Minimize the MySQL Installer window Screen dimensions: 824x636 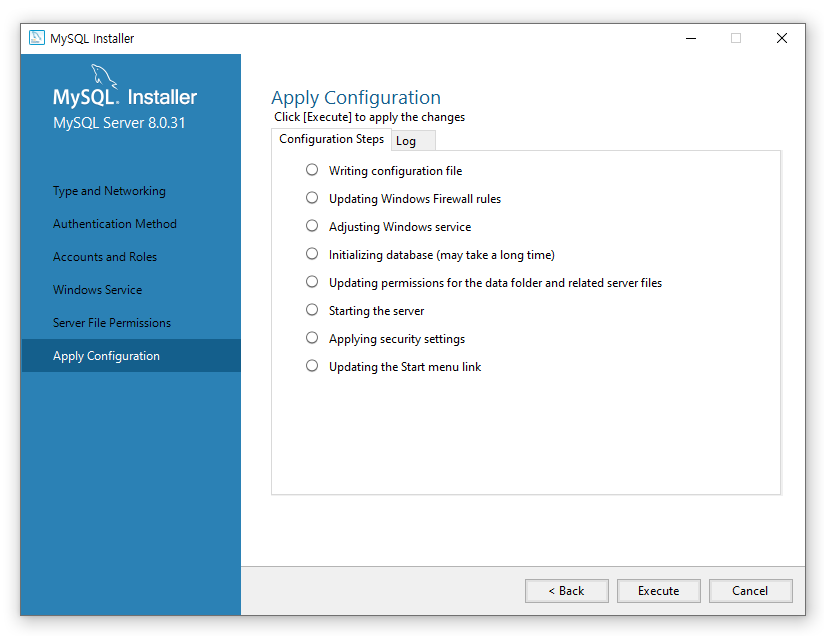[x=691, y=38]
